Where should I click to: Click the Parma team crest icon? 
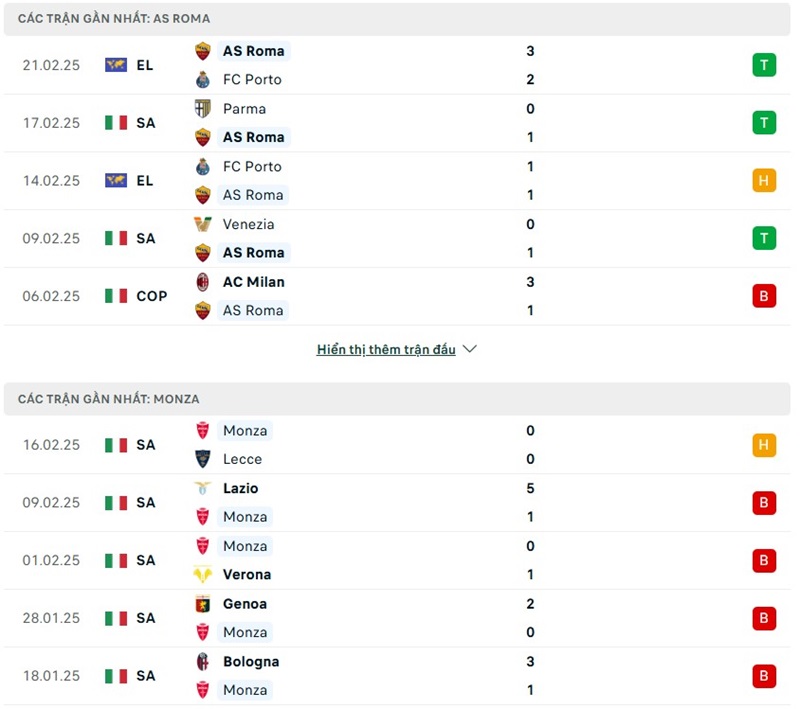[203, 108]
